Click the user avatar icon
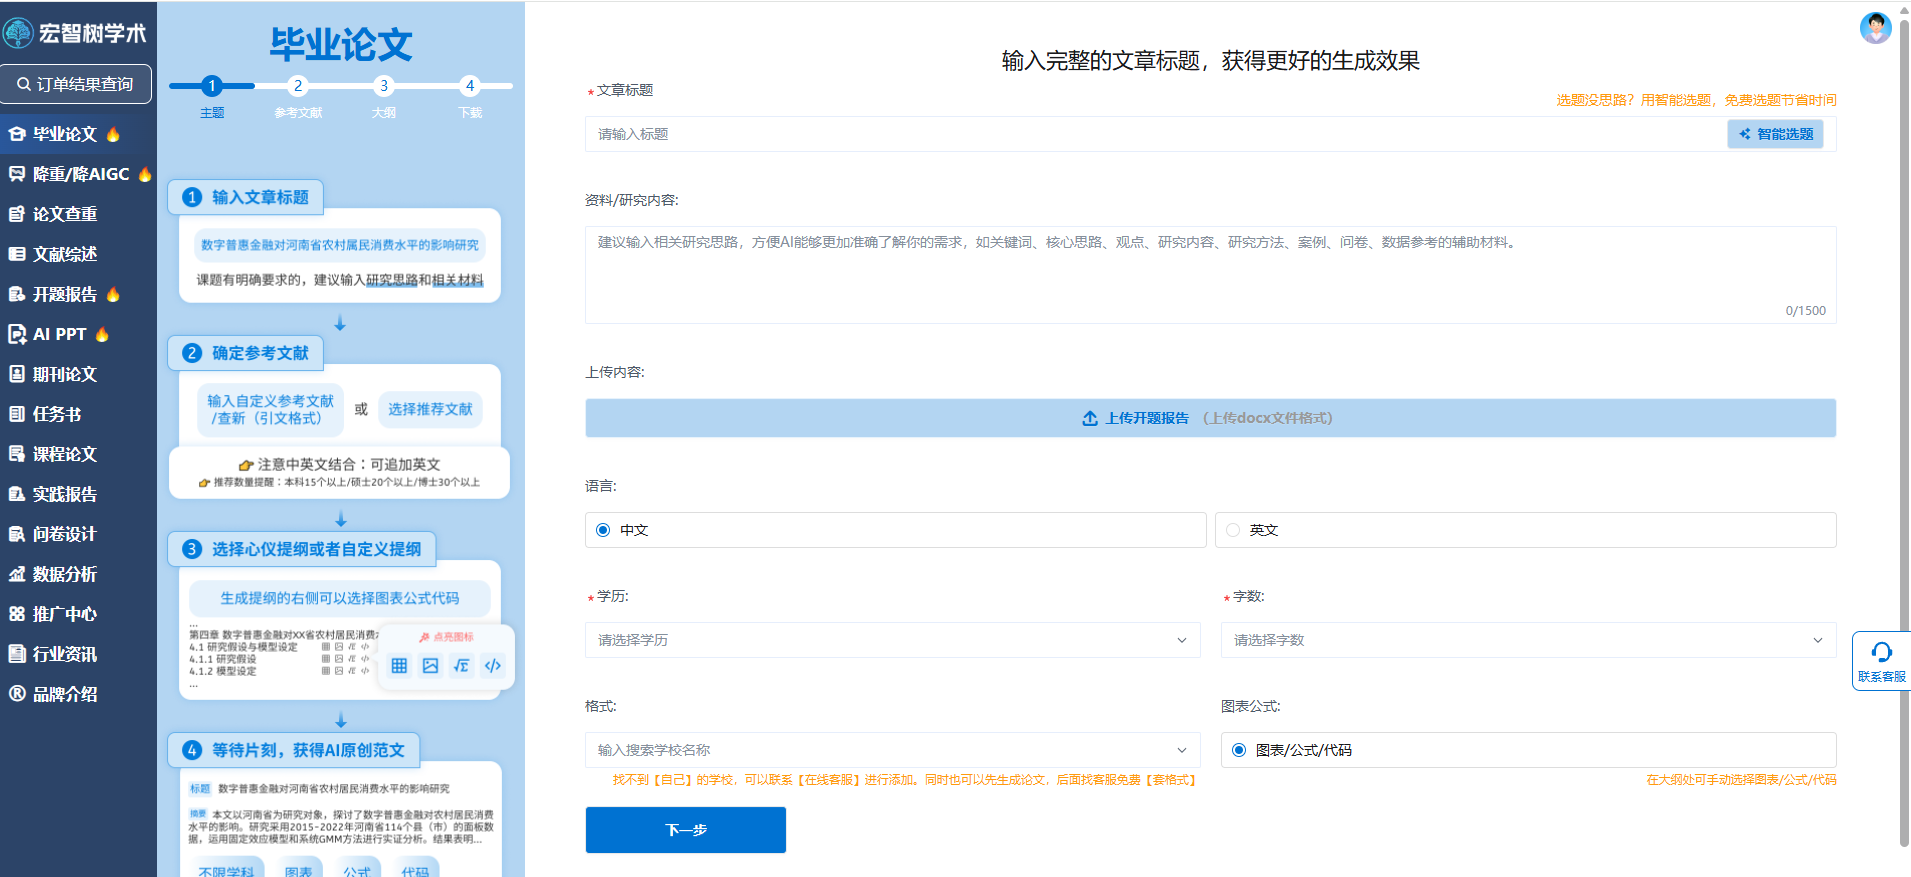1911x877 pixels. tap(1875, 28)
